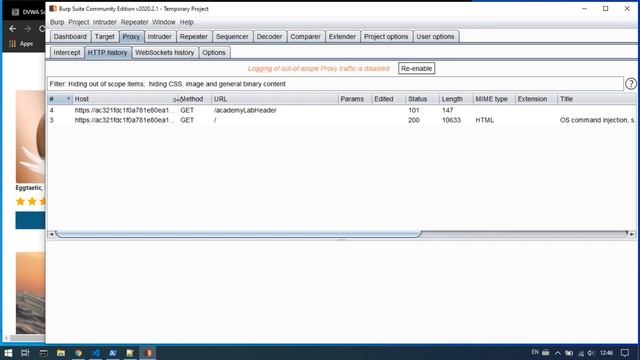The height and width of the screenshot is (360, 640).
Task: Open the Proxy Options sub-tab
Action: pyautogui.click(x=214, y=53)
